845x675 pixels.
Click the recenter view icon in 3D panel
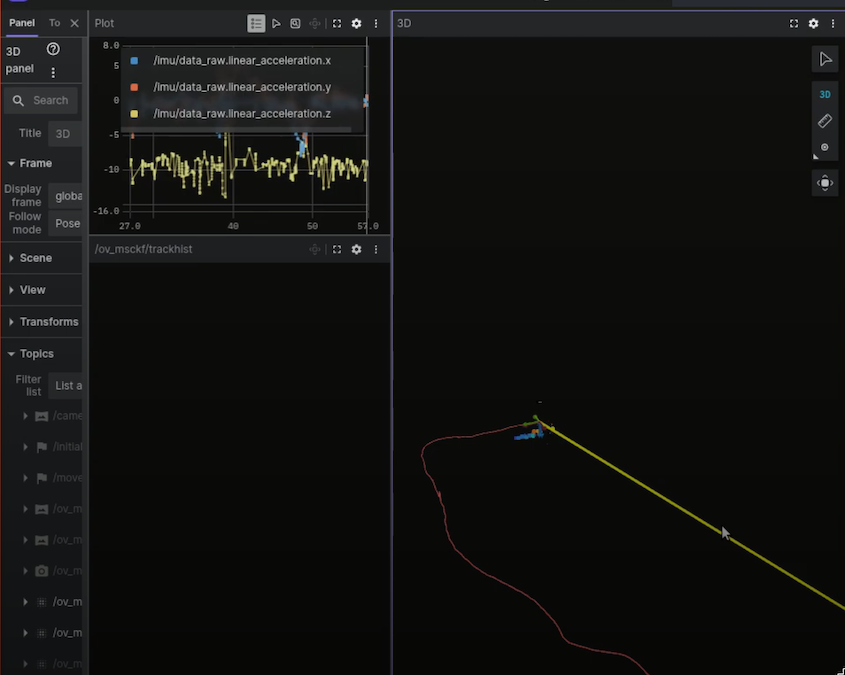coord(825,183)
